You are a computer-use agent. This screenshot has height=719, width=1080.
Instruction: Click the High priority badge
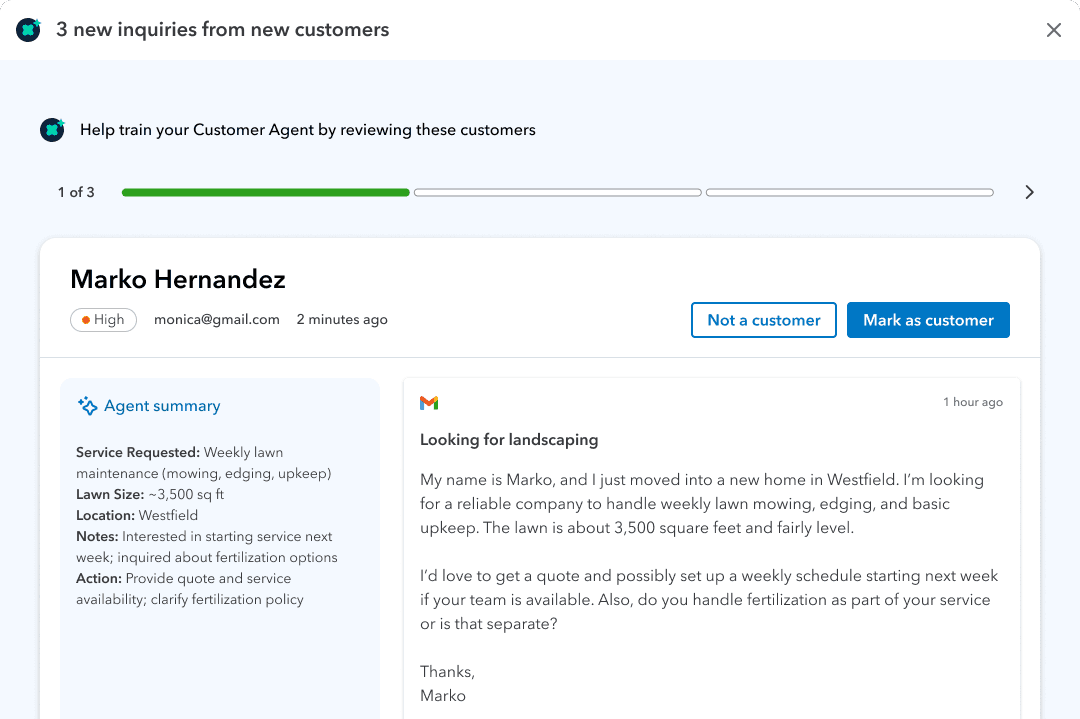(x=103, y=320)
